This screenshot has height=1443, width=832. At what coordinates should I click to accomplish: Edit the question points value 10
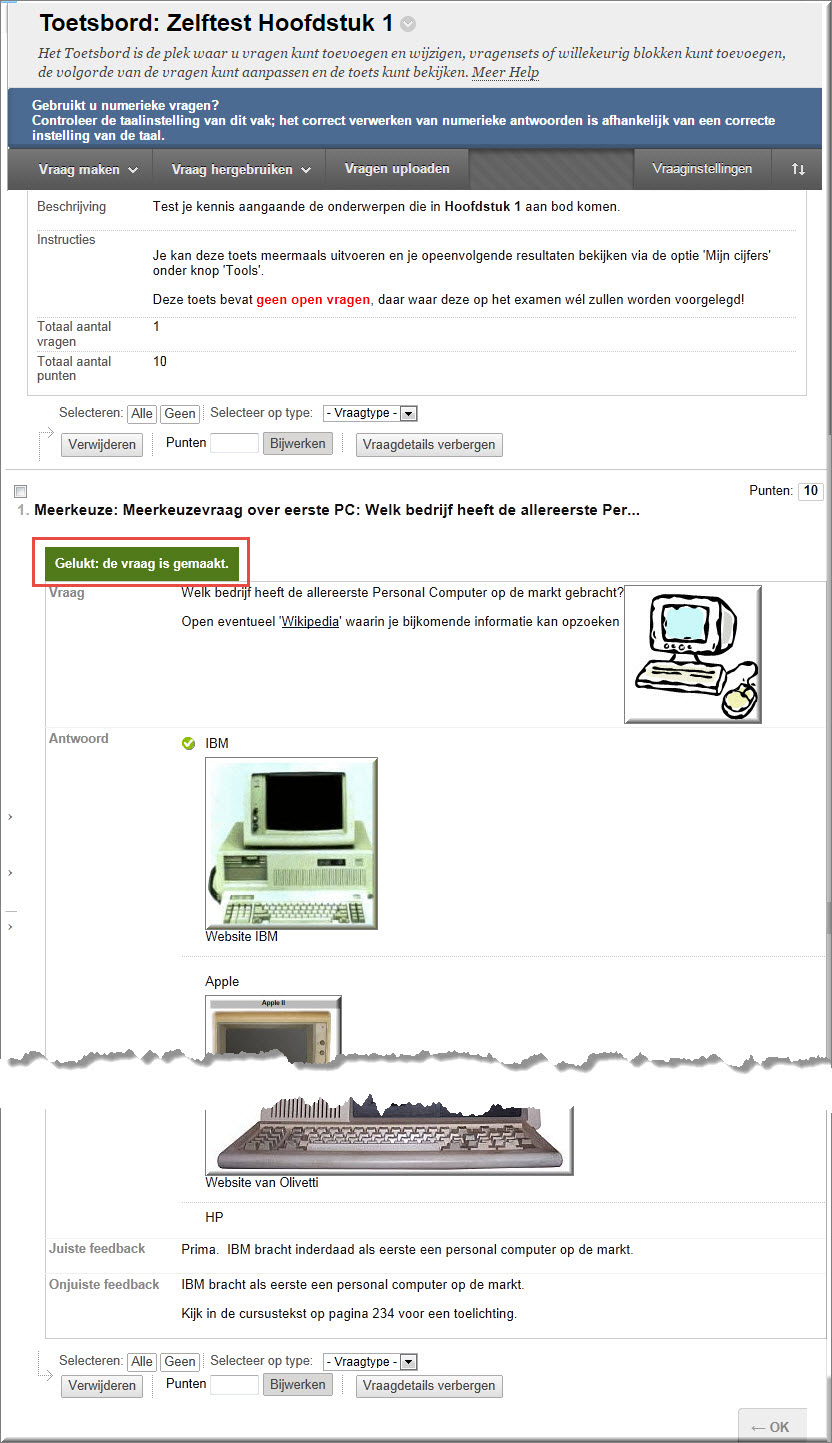click(810, 491)
